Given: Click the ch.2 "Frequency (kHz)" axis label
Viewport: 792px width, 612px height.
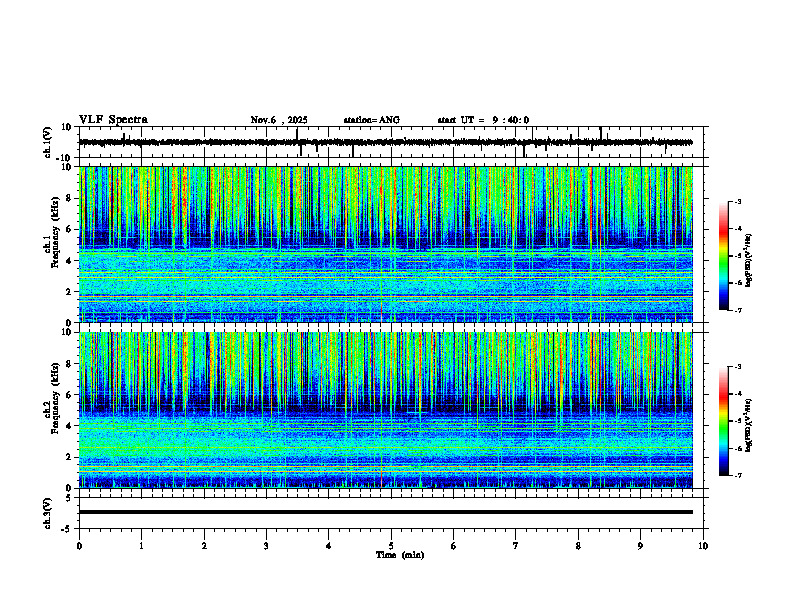Looking at the screenshot, I should point(55,398).
